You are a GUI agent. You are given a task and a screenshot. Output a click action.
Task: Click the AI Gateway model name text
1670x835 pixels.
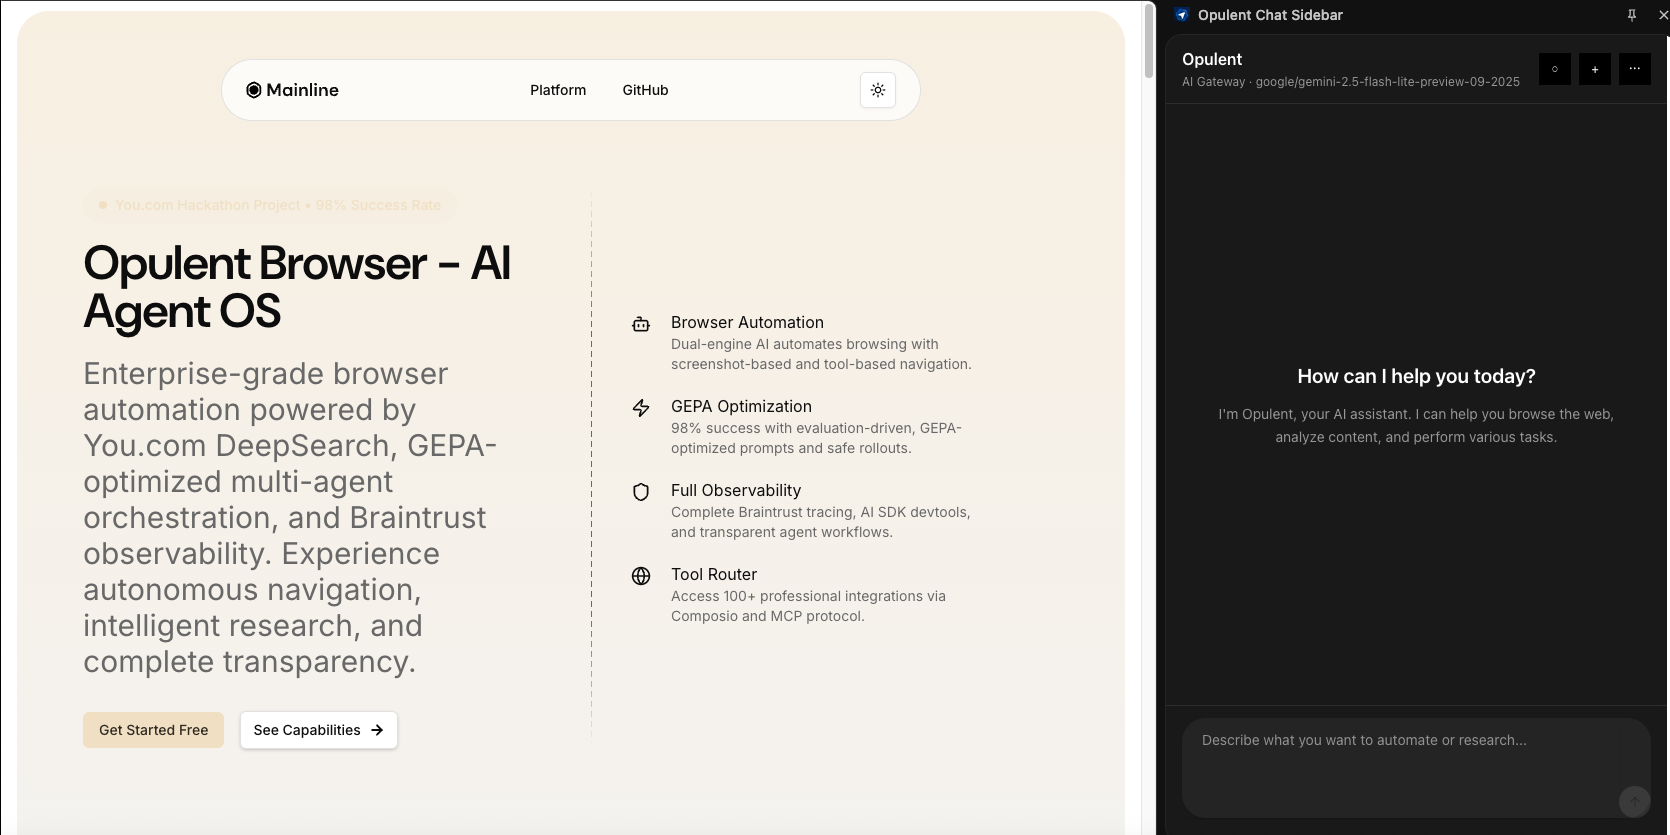click(1350, 82)
